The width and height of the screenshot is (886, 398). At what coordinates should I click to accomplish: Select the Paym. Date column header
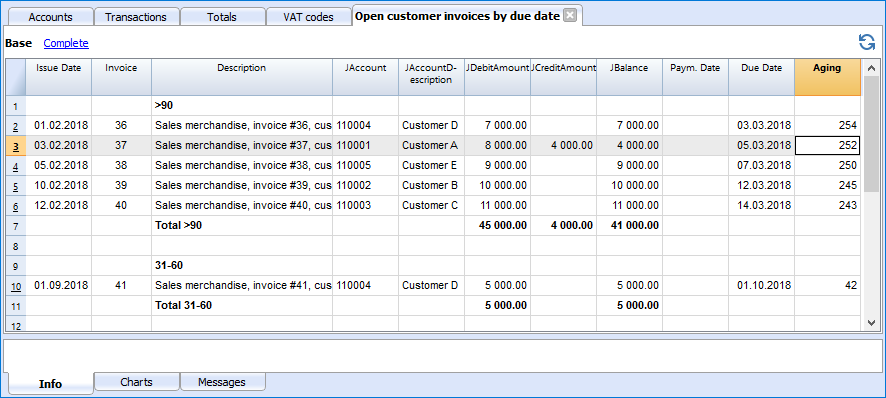(x=696, y=76)
